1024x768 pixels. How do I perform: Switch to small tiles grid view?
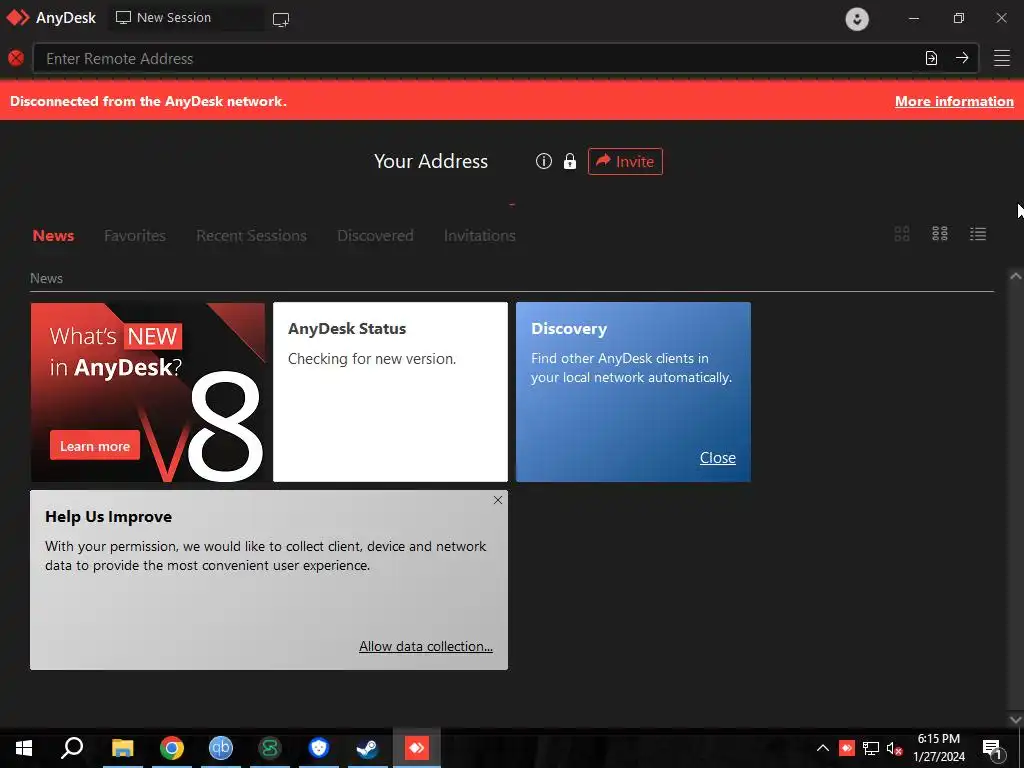click(x=940, y=234)
